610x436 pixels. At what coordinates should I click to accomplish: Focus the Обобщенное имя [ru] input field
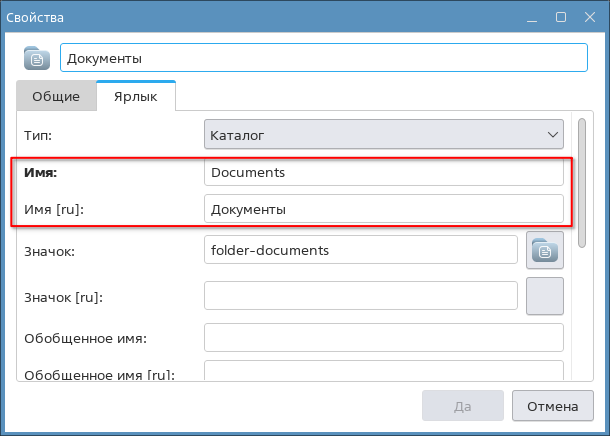(383, 373)
